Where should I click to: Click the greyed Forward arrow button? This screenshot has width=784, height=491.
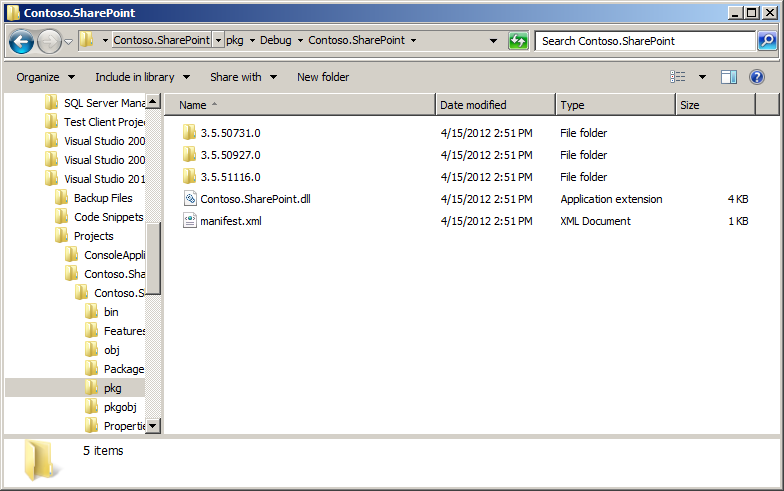(50, 42)
